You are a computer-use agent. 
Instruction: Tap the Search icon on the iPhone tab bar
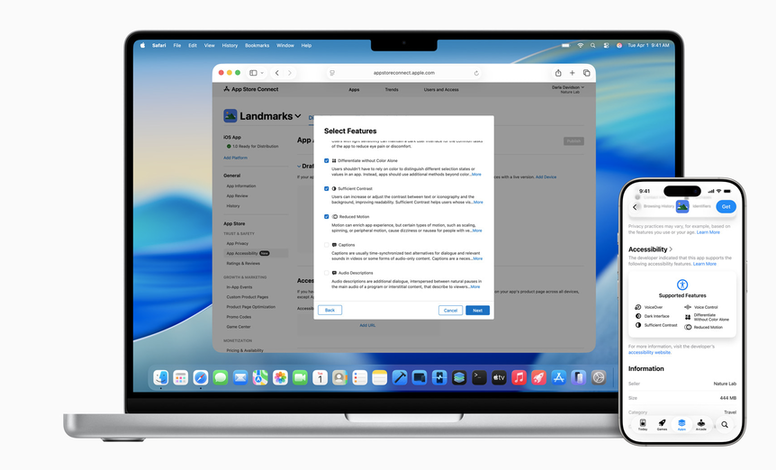[725, 424]
